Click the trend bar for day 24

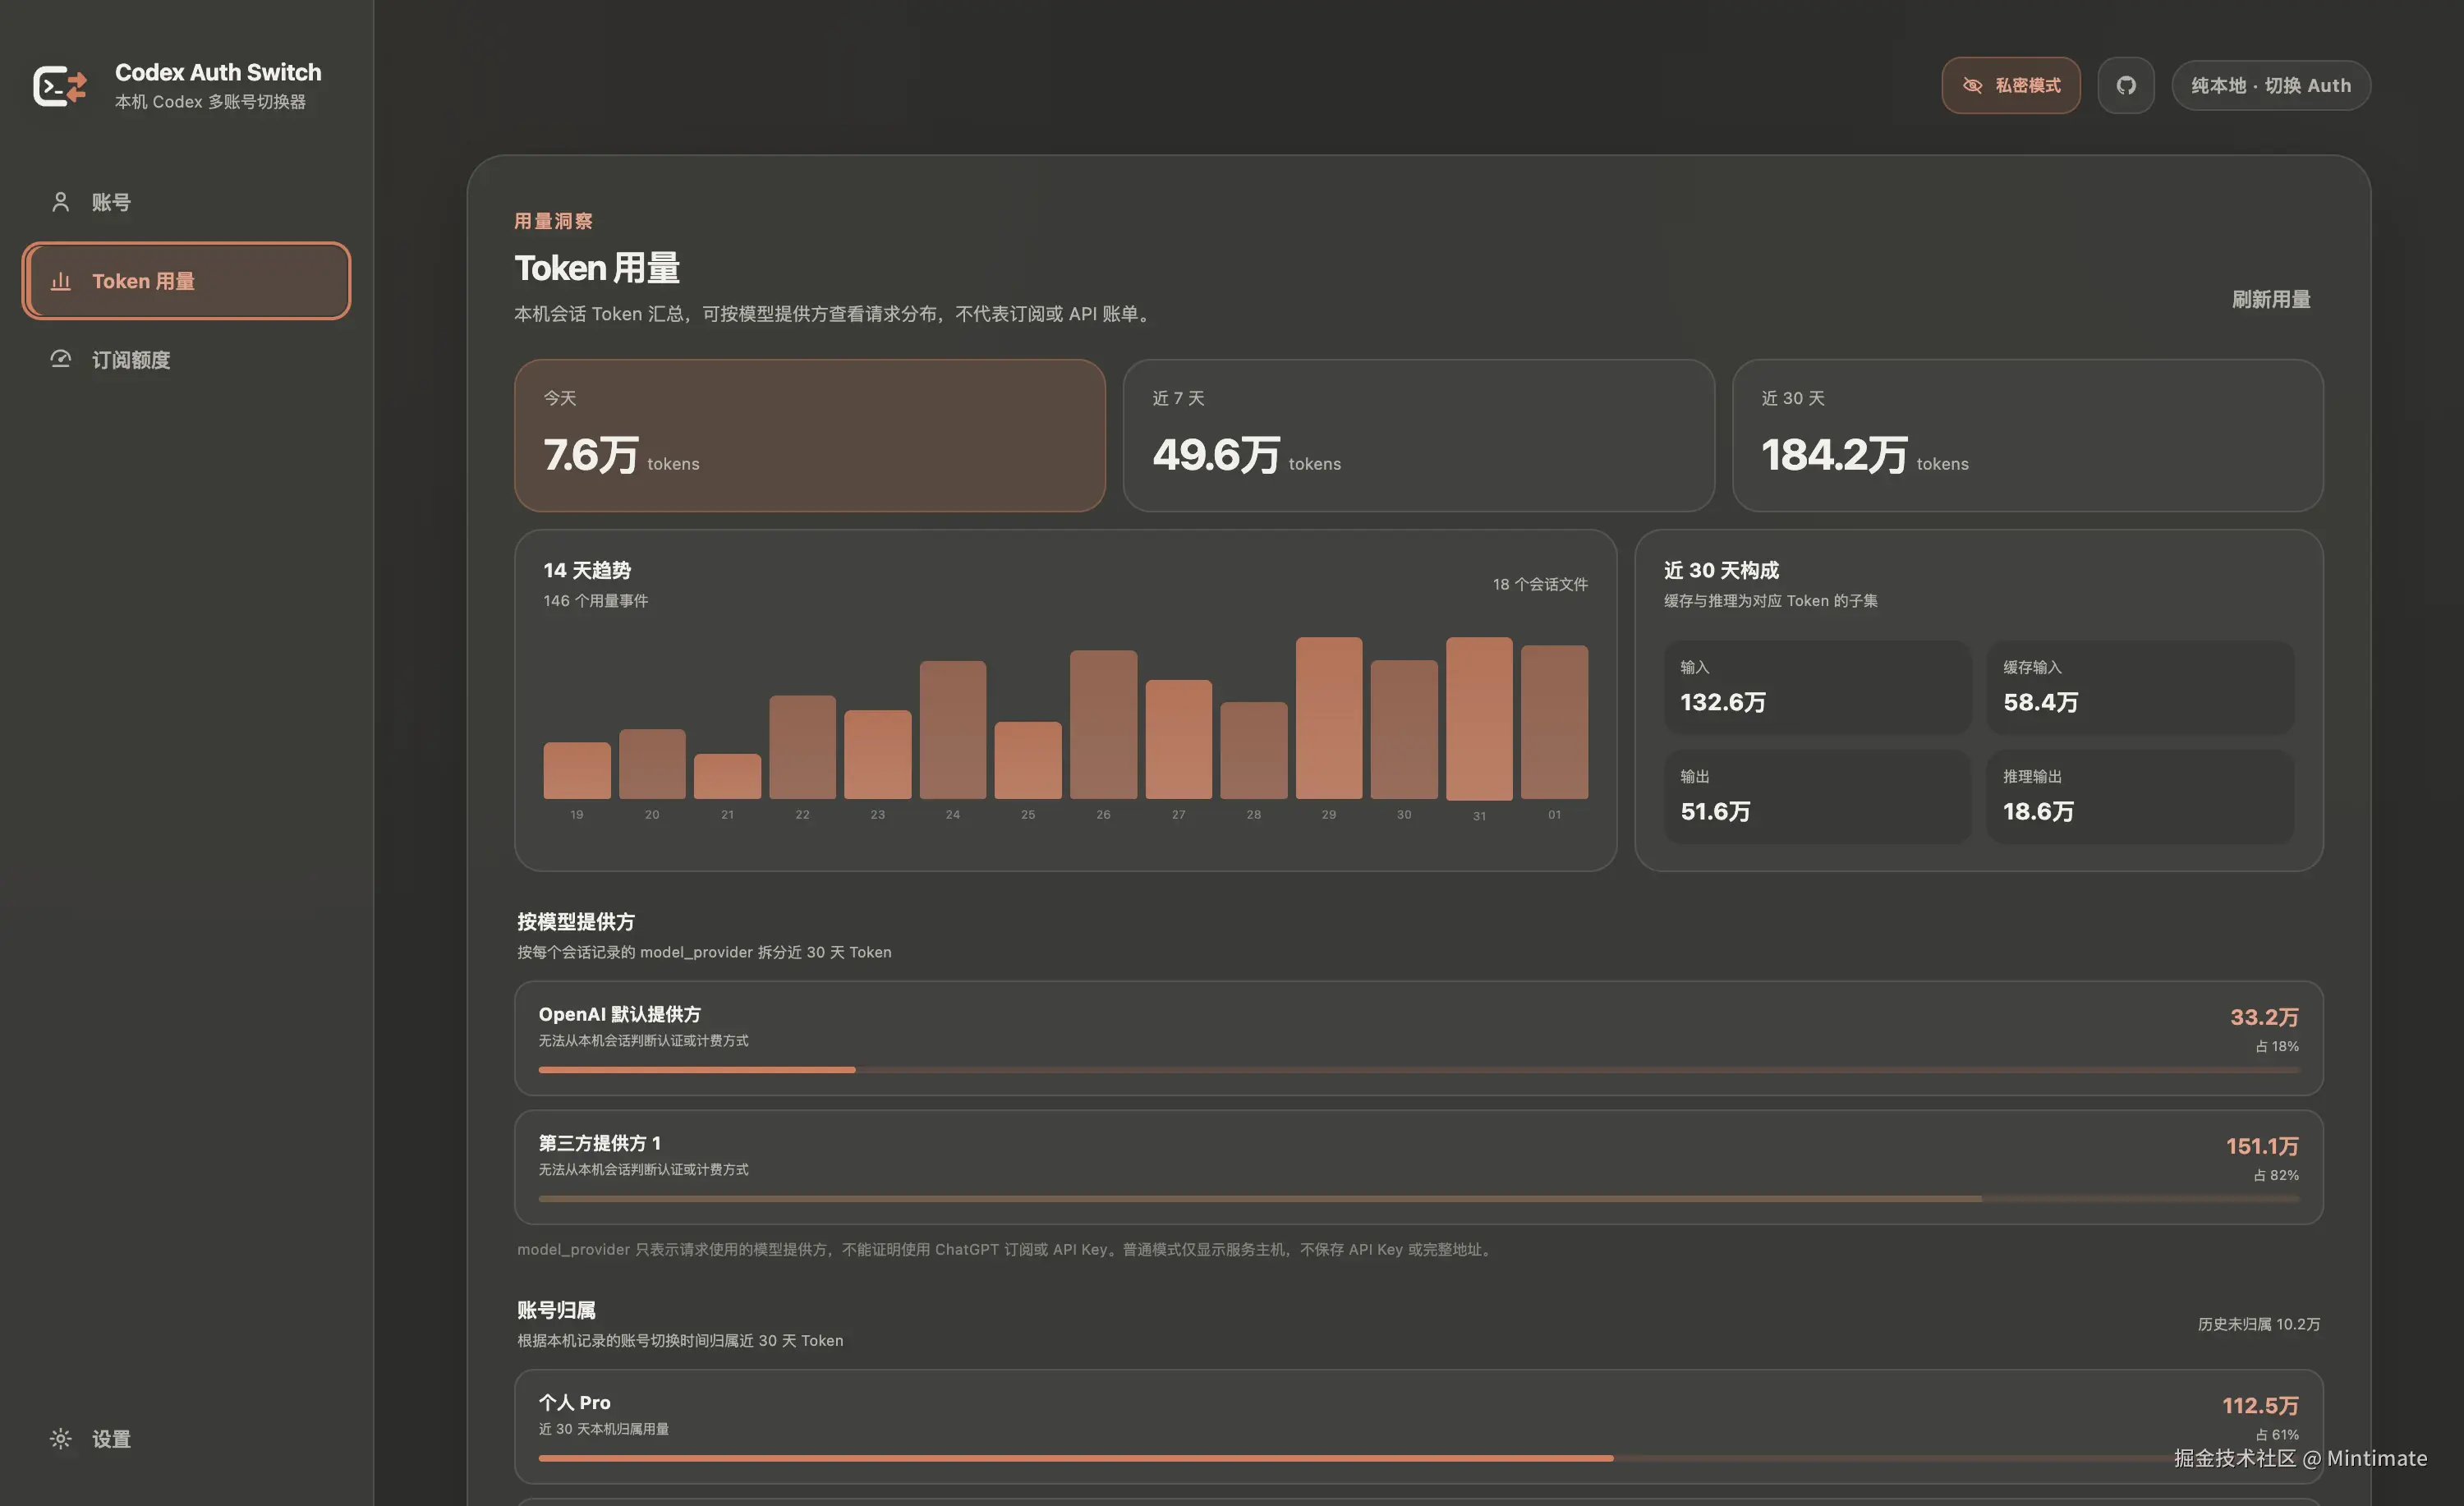coord(952,729)
